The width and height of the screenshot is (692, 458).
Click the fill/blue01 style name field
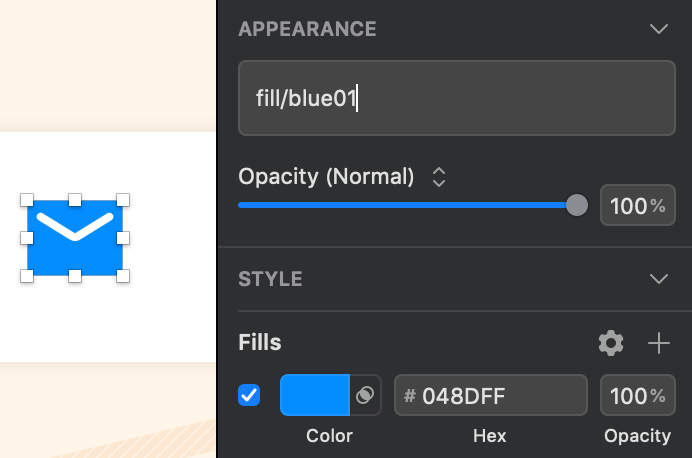[456, 98]
